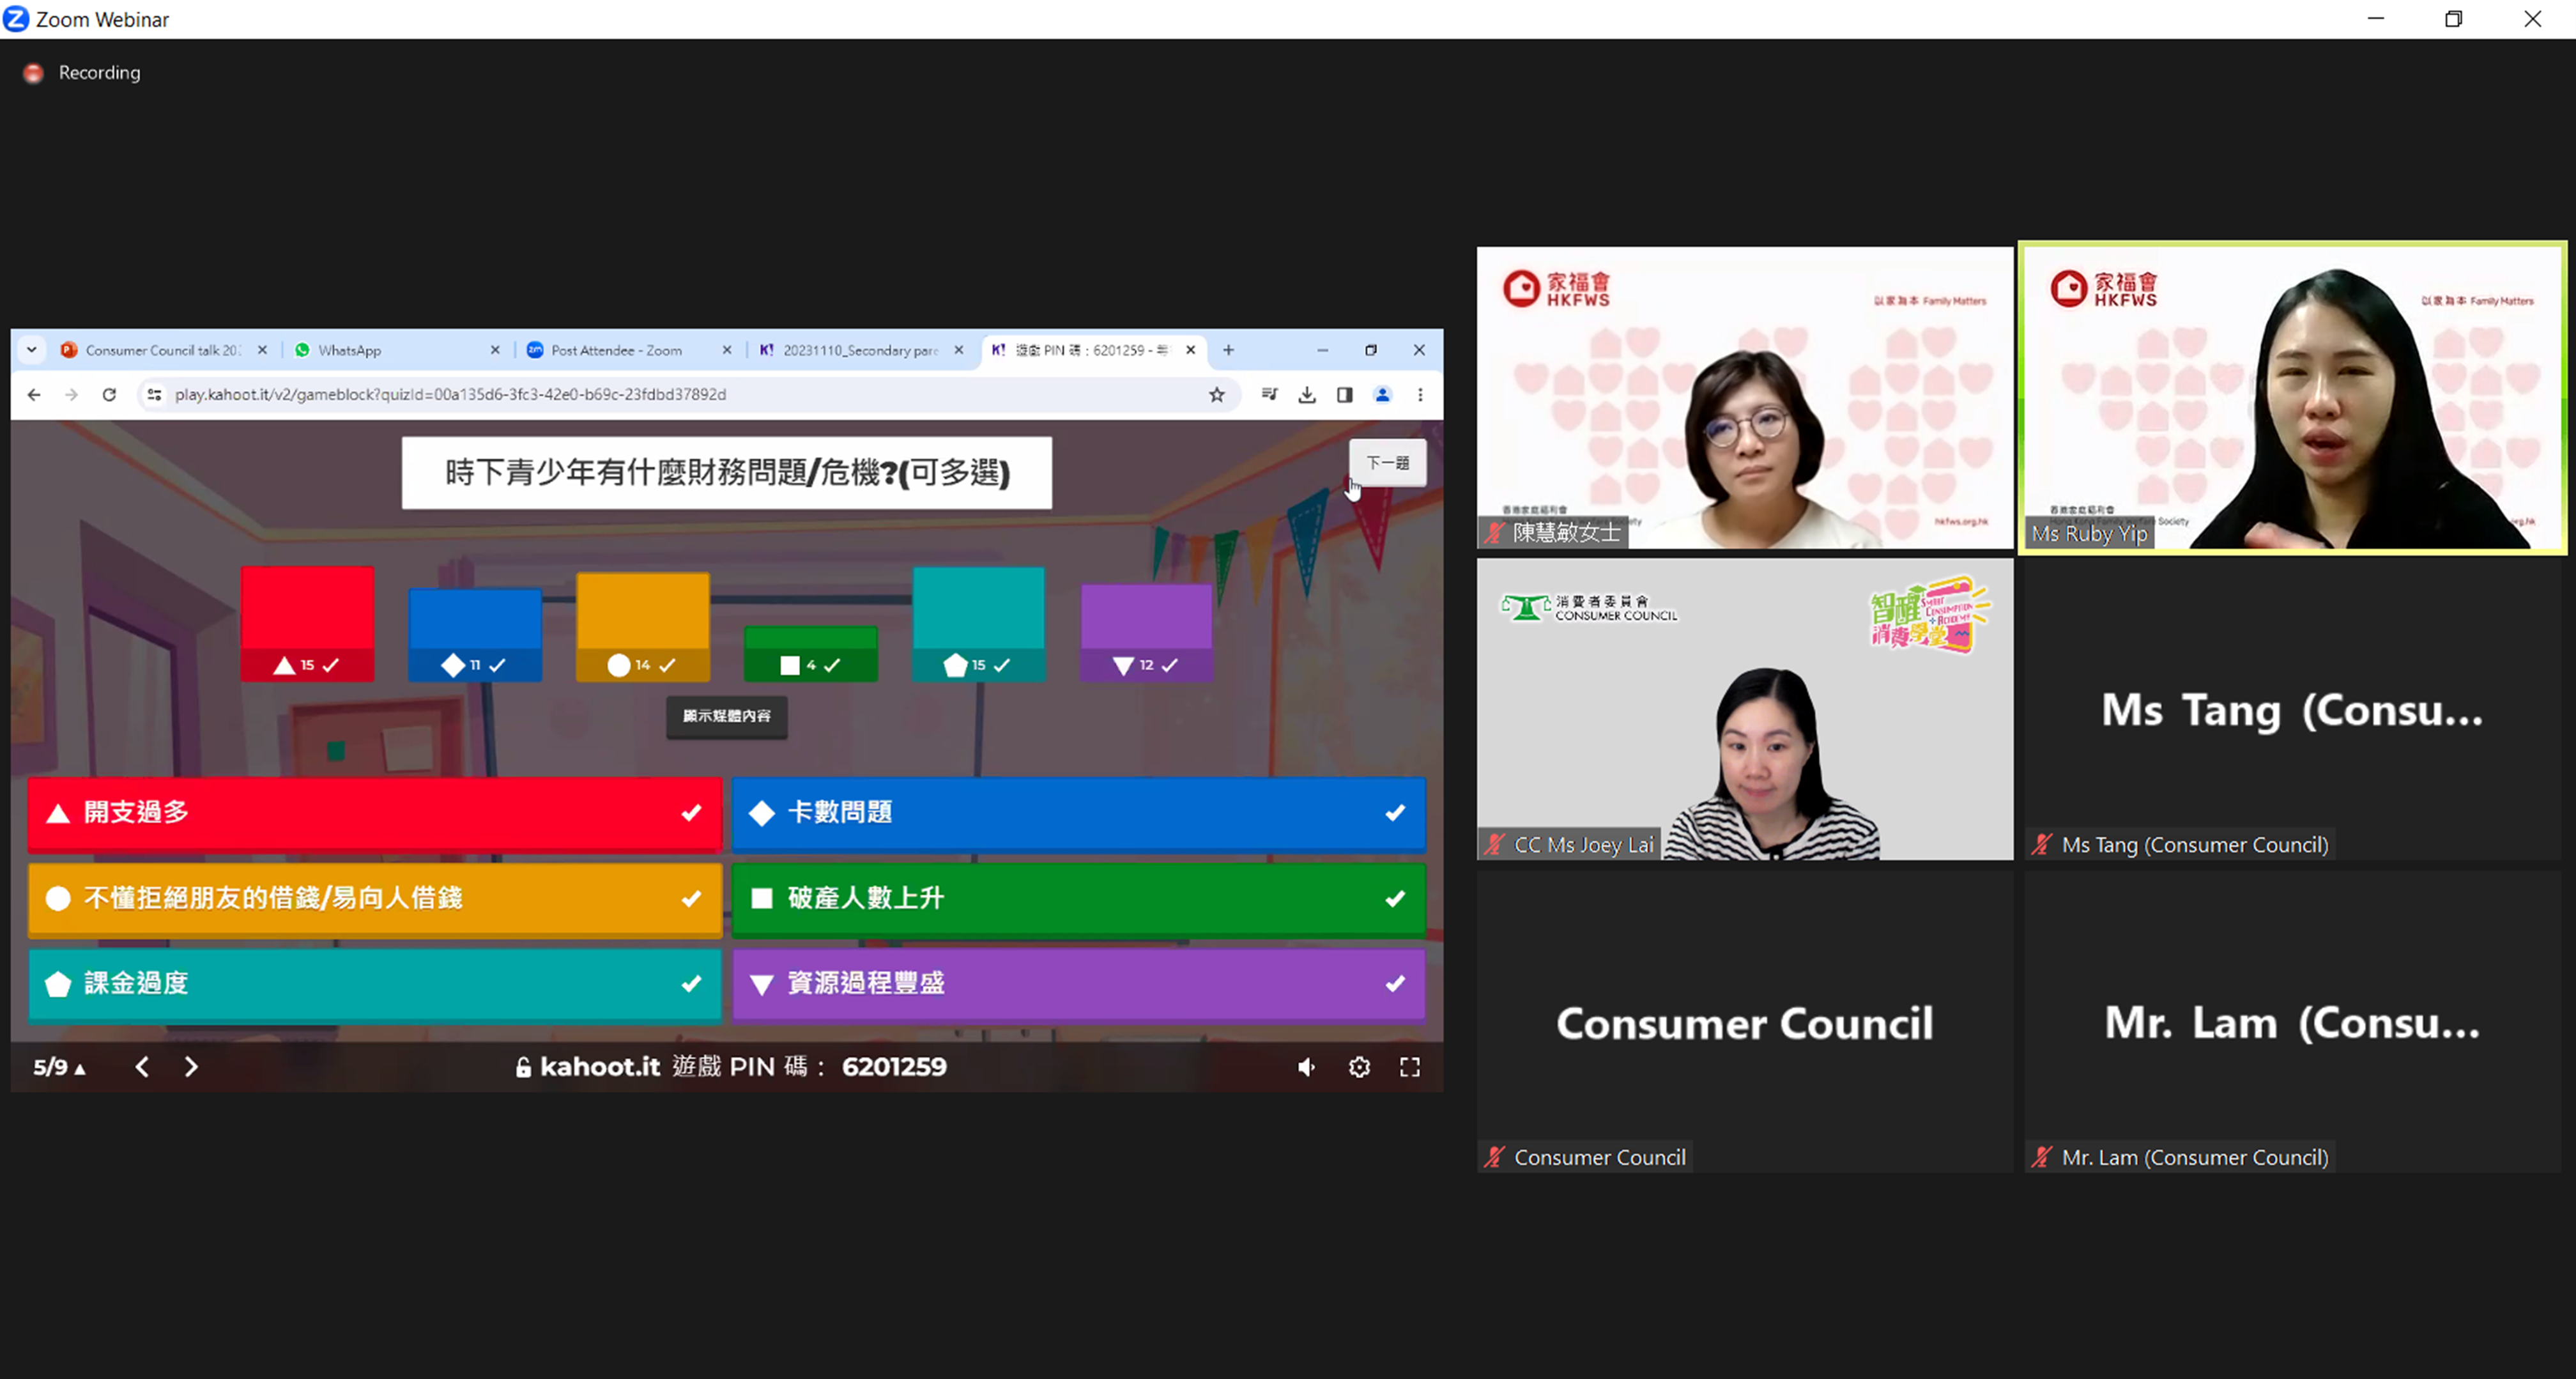Click the muted mic icon of 陳慧敏女士
Viewport: 2576px width, 1379px height.
(1494, 533)
